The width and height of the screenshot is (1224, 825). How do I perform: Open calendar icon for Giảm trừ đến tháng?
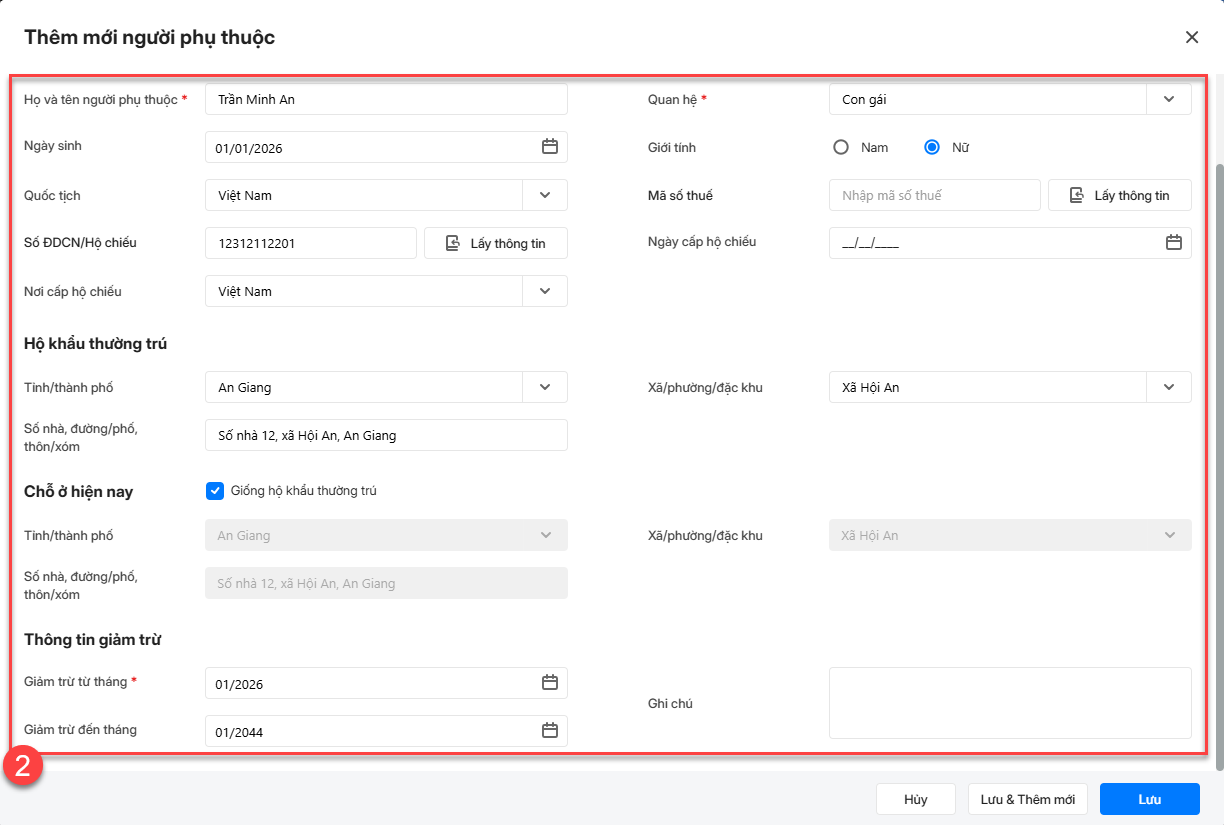pyautogui.click(x=549, y=731)
